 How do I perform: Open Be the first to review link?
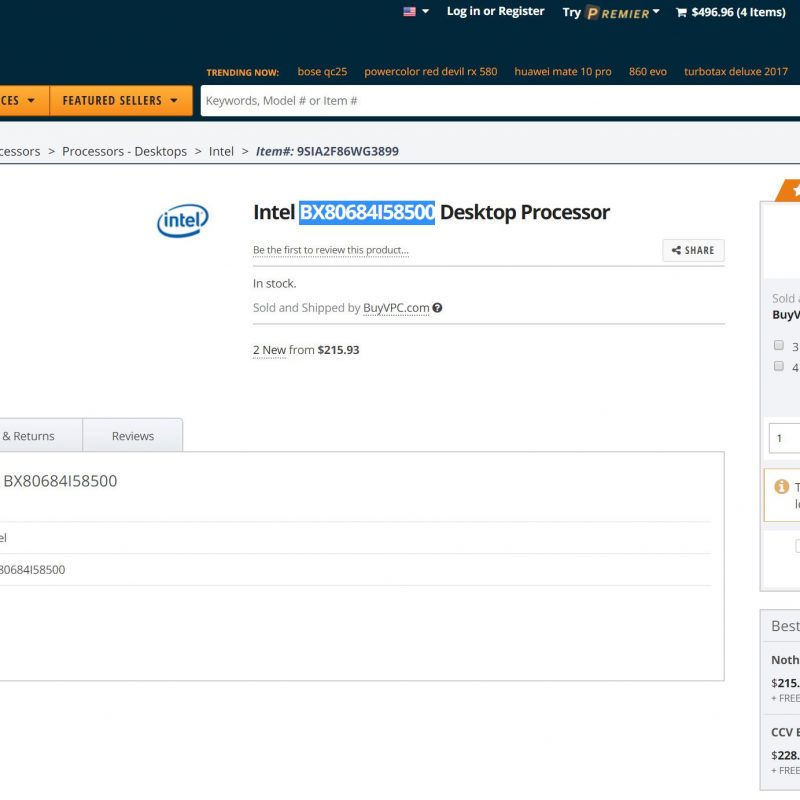[331, 250]
